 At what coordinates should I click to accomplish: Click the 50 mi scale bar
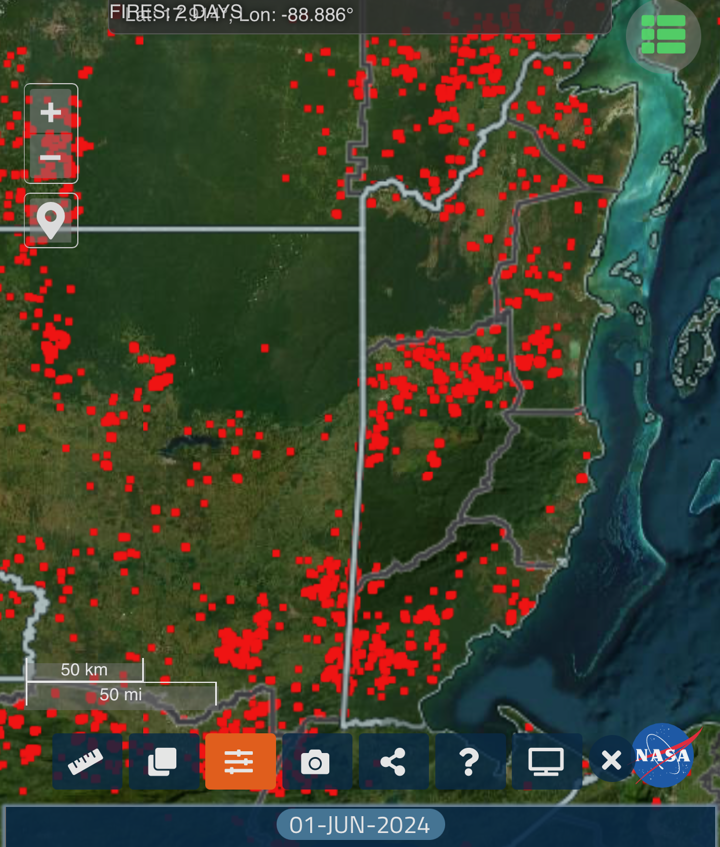pos(121,694)
